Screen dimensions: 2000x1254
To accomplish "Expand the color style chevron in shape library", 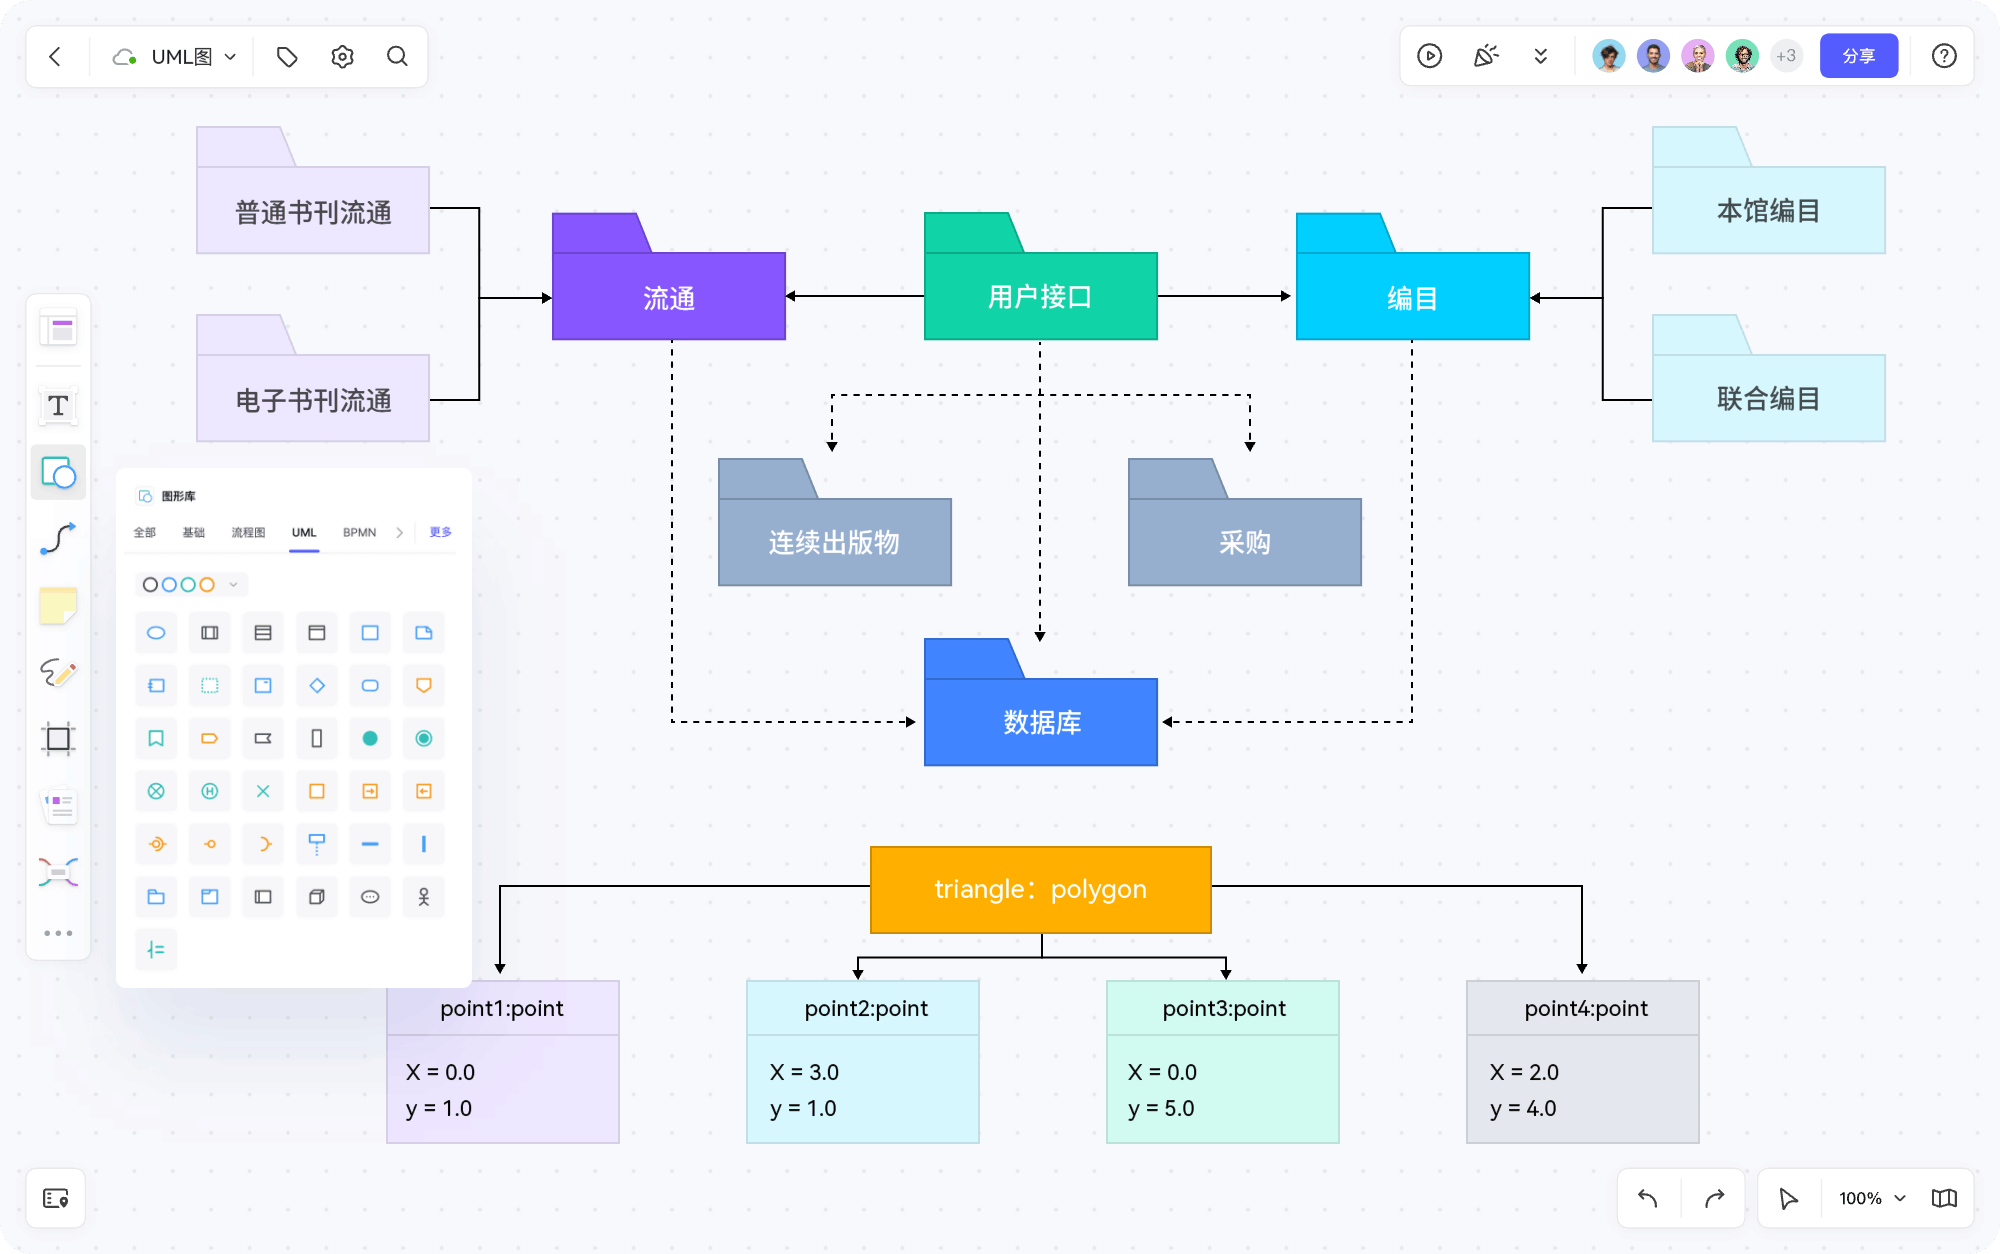I will pyautogui.click(x=233, y=584).
